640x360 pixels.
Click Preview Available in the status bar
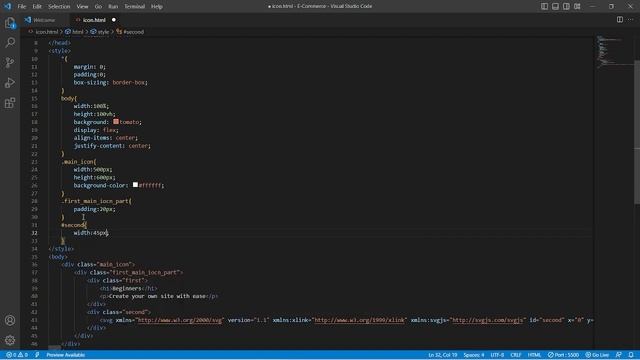coord(66,355)
